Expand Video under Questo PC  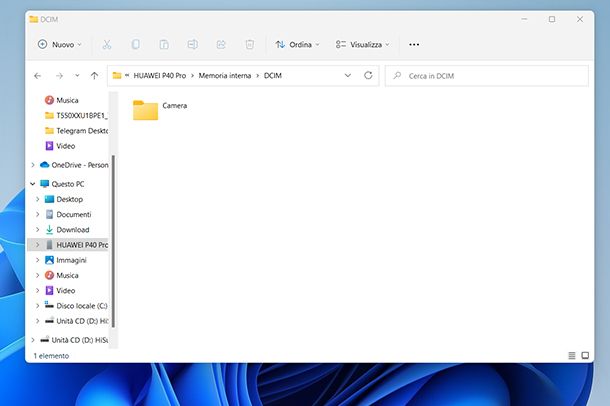pyautogui.click(x=38, y=290)
